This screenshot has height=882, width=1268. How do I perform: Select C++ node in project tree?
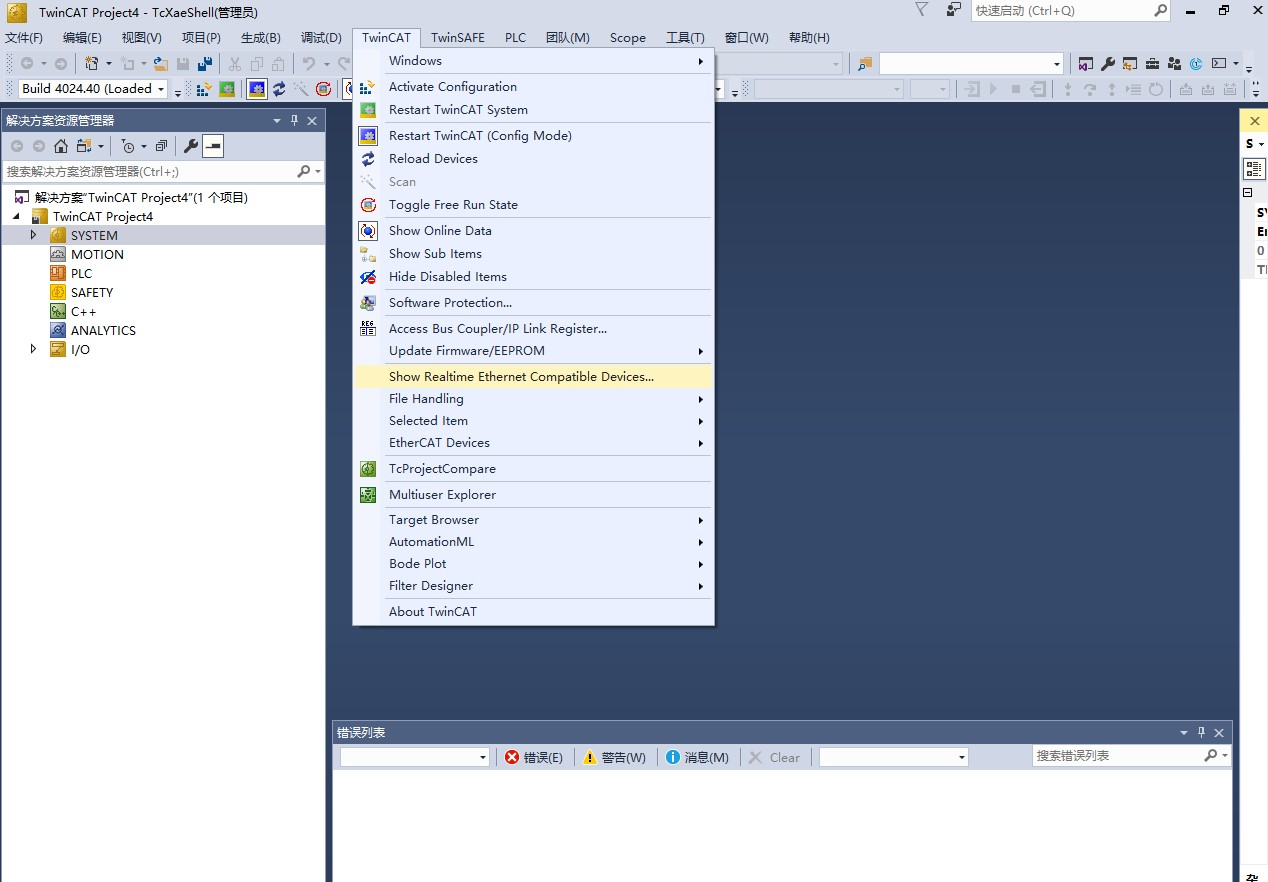[84, 311]
